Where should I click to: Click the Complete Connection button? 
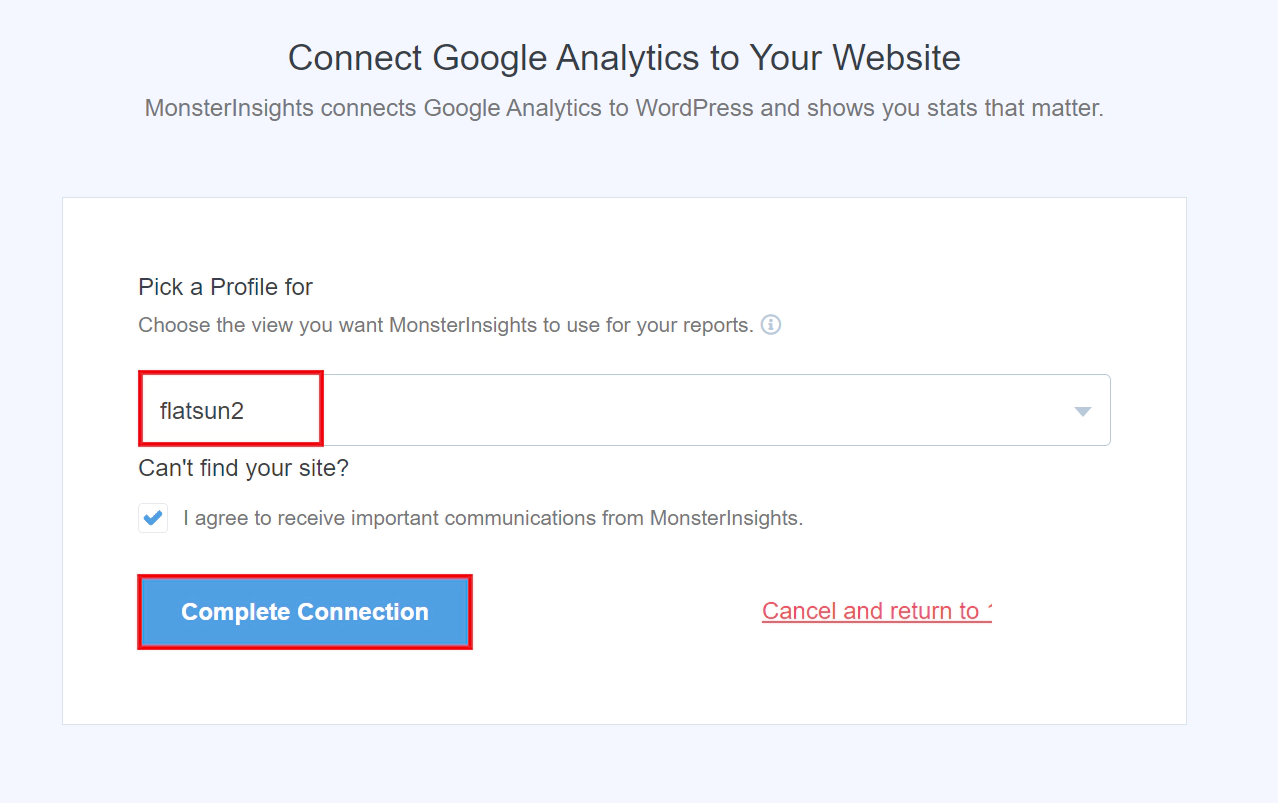pos(305,612)
